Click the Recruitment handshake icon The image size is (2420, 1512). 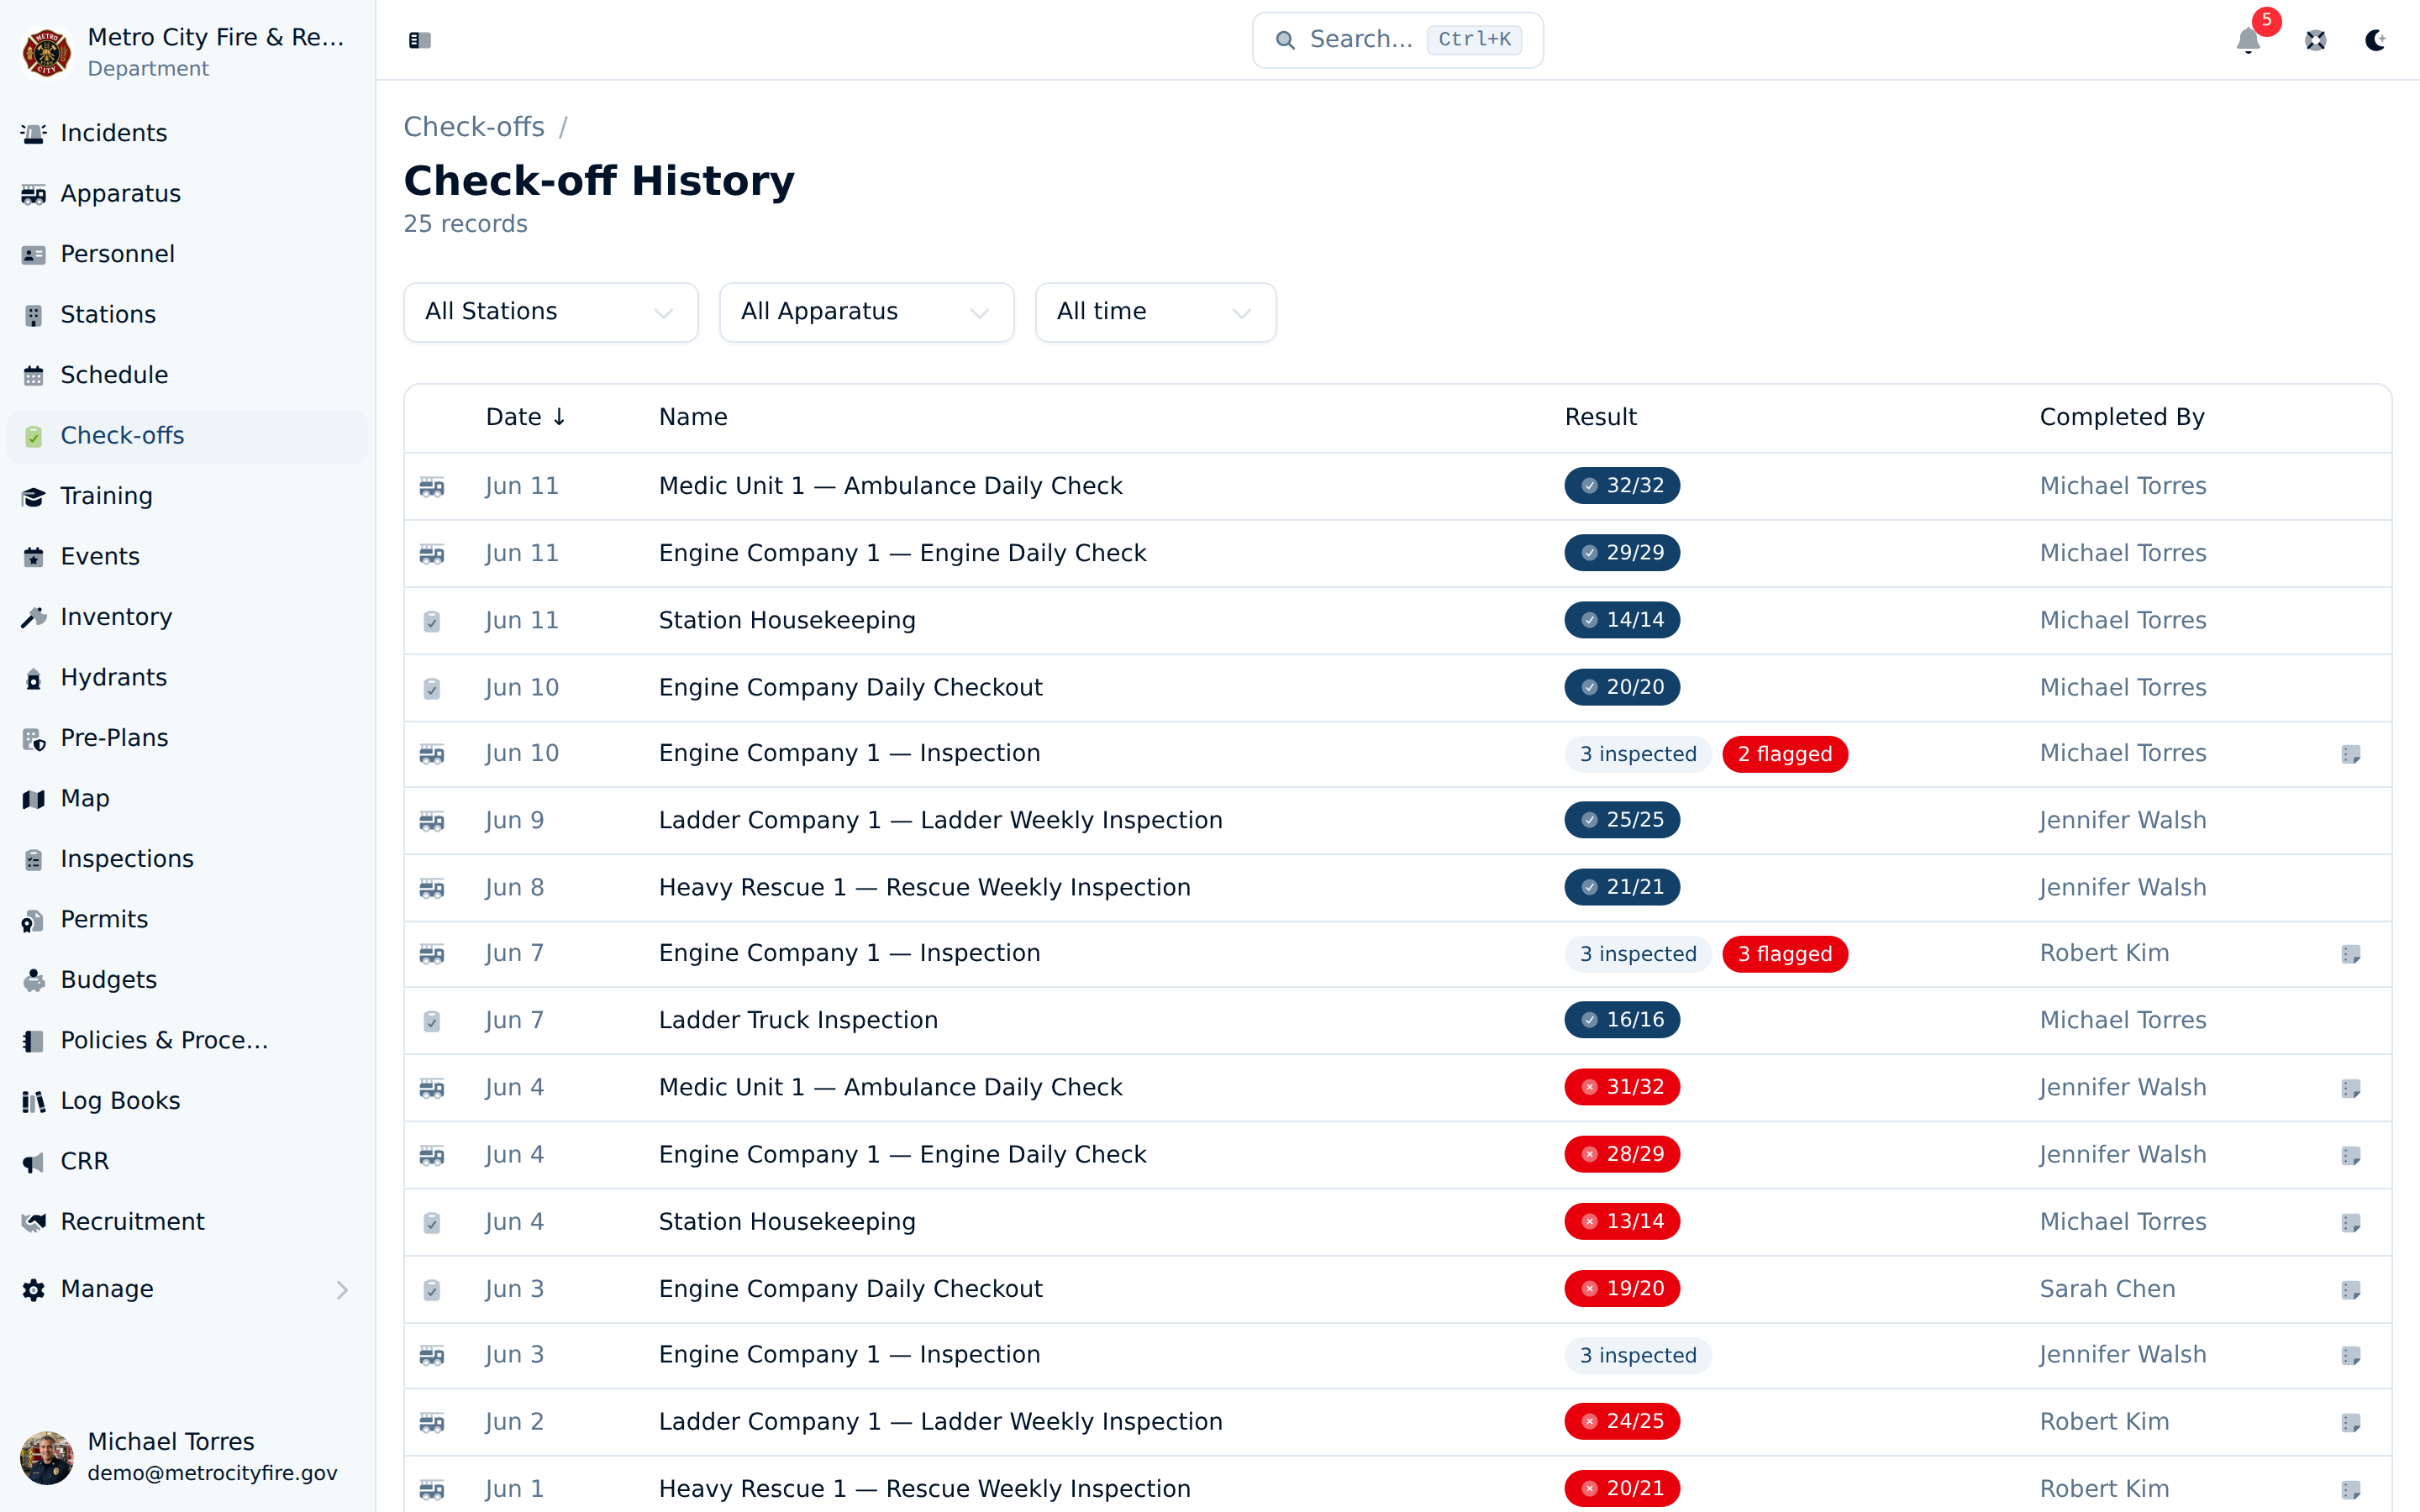[33, 1222]
